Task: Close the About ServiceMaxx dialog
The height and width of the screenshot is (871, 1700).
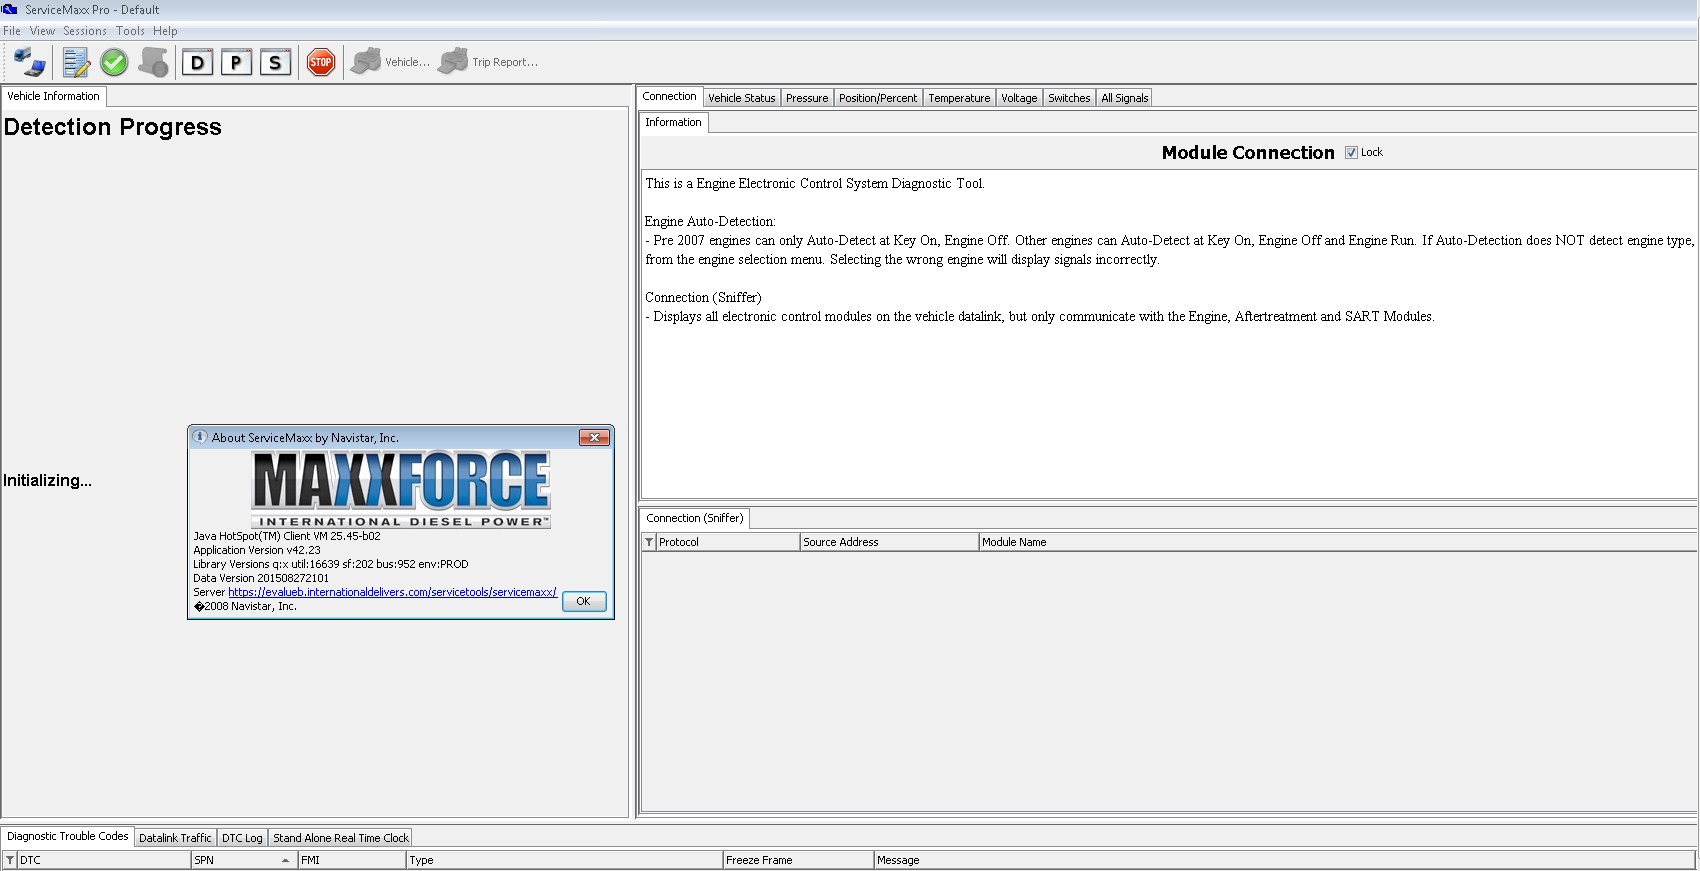Action: pos(594,437)
